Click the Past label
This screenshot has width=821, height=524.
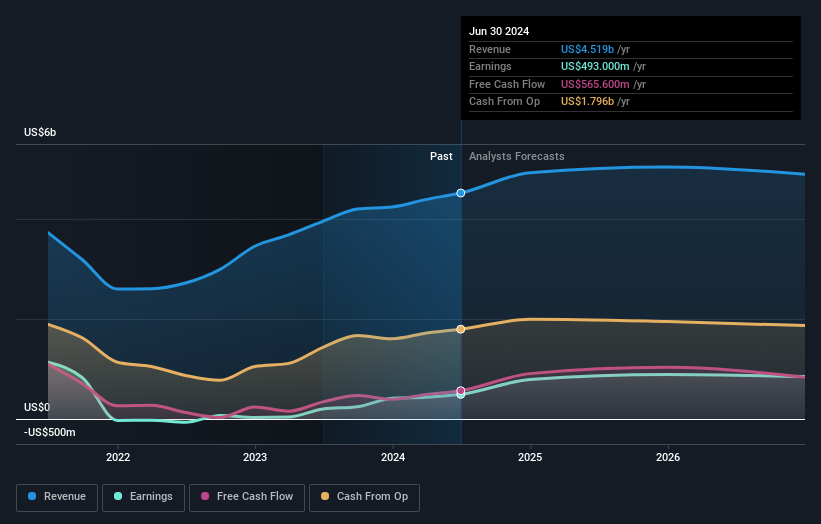click(441, 157)
